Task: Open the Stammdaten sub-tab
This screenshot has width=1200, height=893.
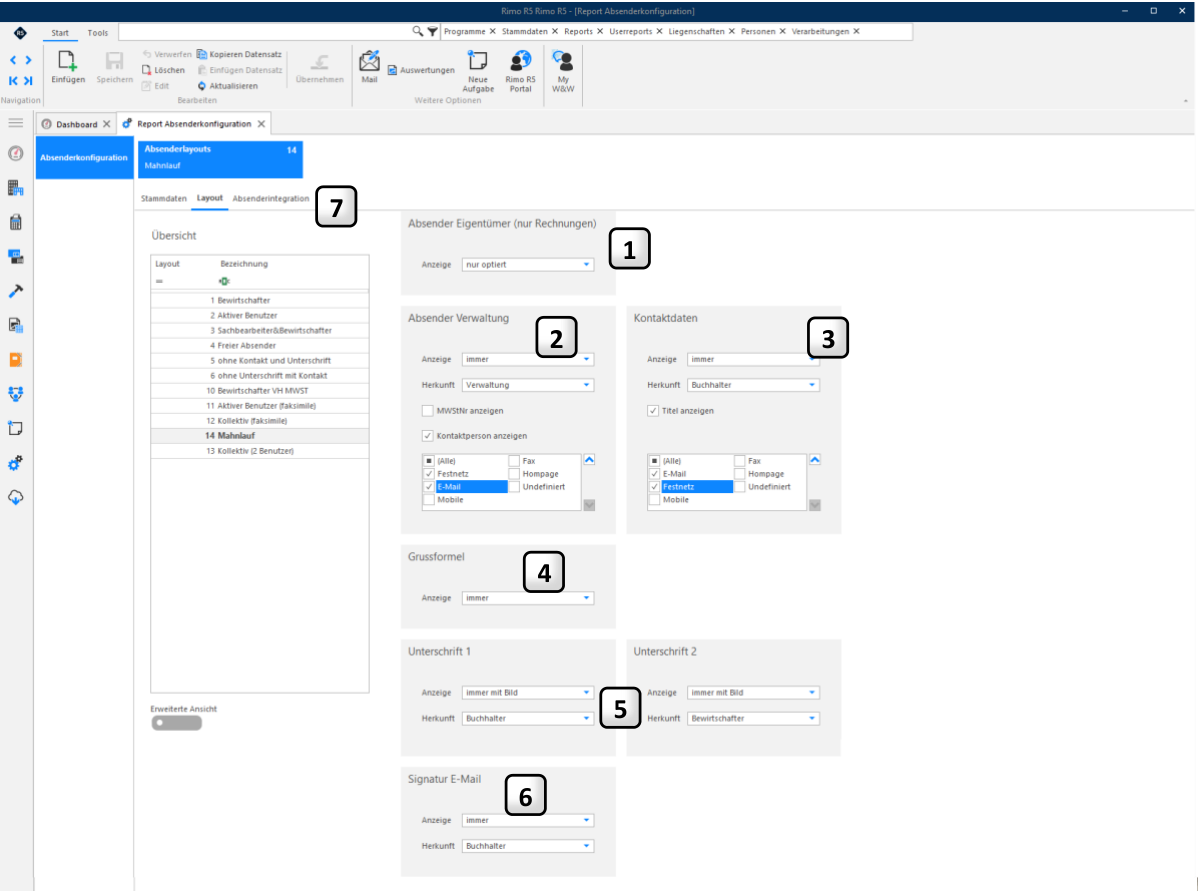Action: pos(164,199)
